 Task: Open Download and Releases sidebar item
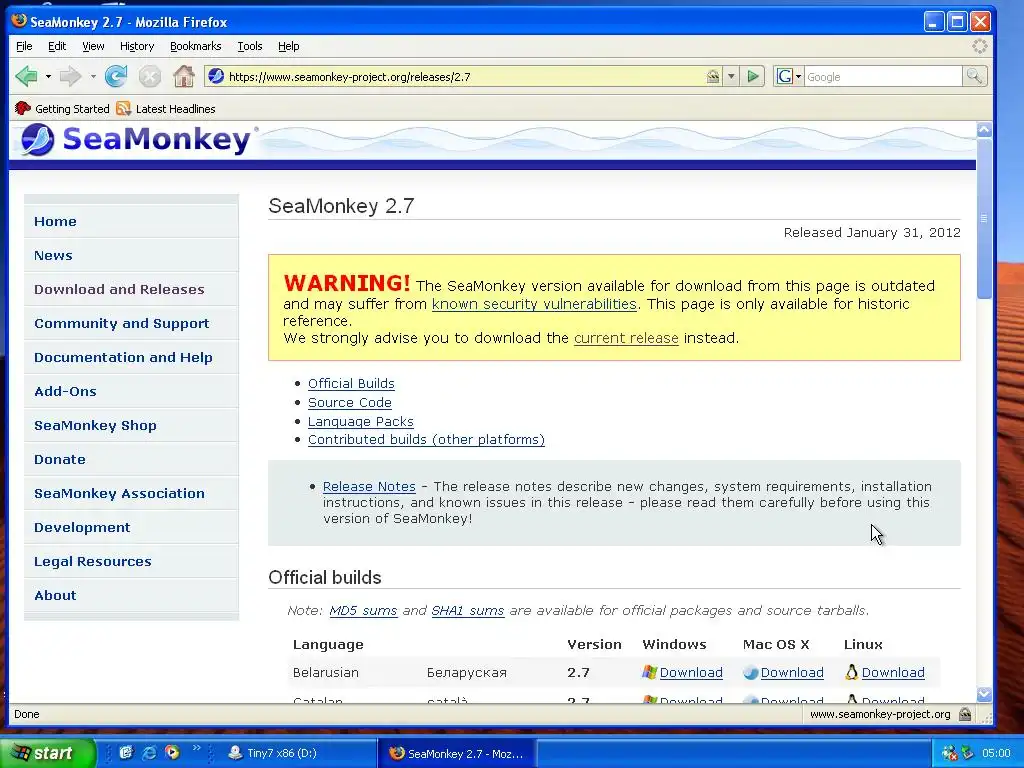[x=131, y=289]
